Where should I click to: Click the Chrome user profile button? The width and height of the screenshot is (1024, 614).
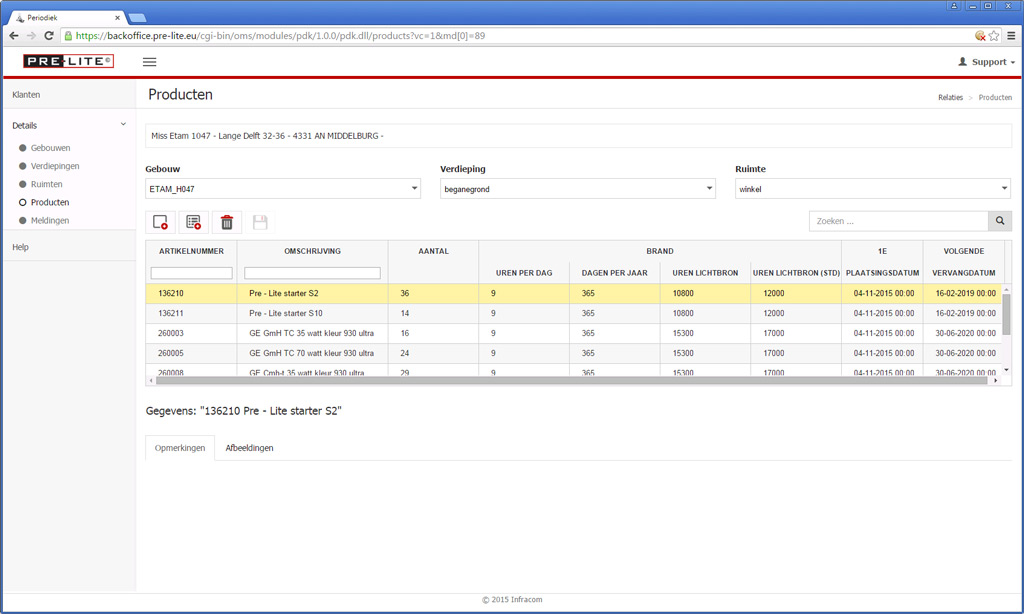point(953,6)
